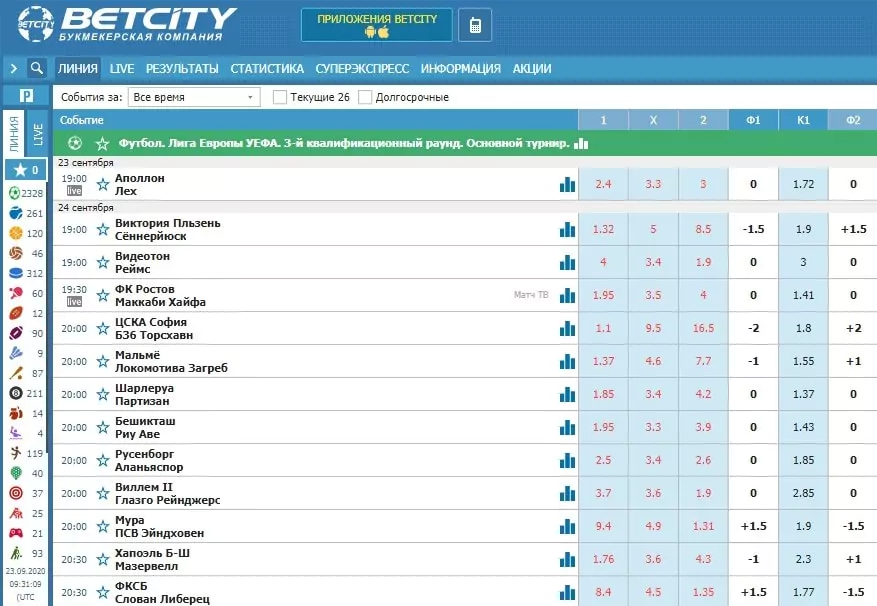Toggle the Долгосрочные checkbox

click(x=365, y=97)
